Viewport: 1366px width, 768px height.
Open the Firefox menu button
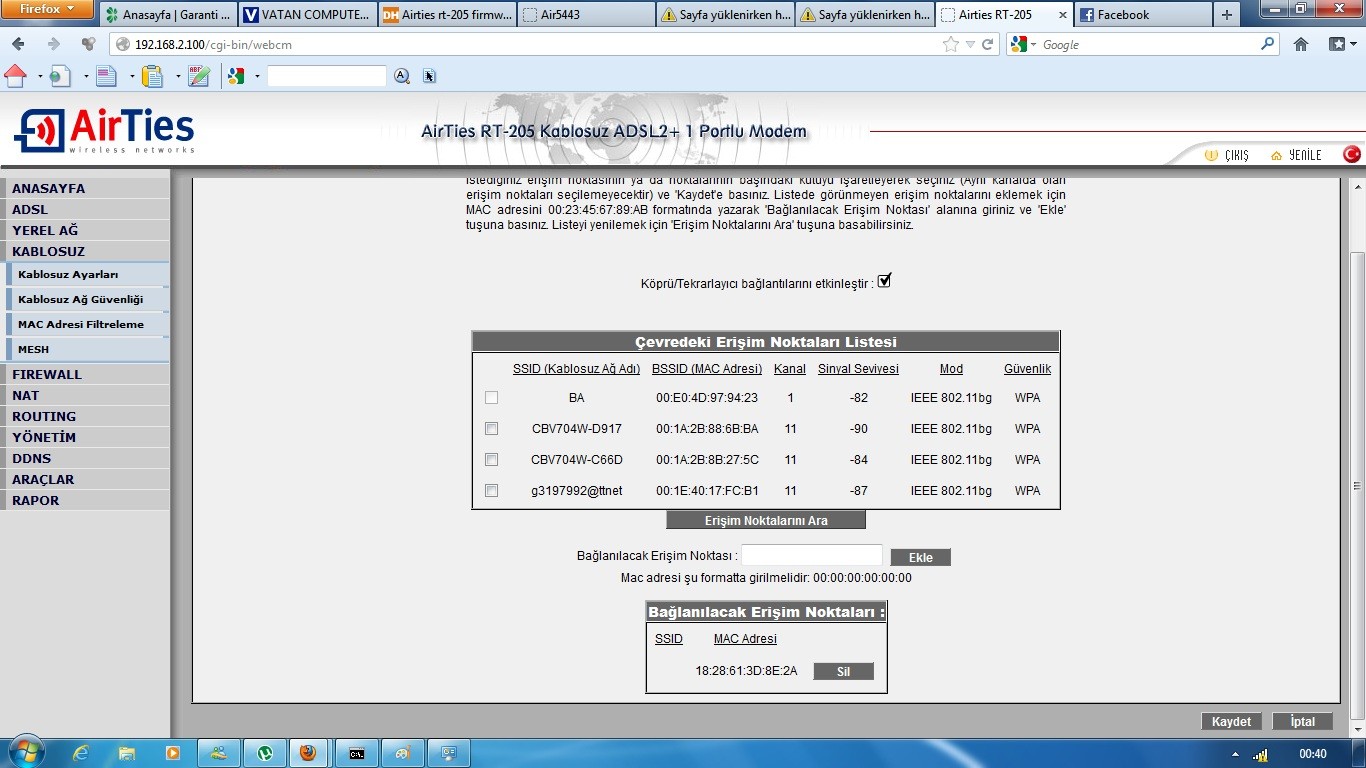(x=47, y=10)
